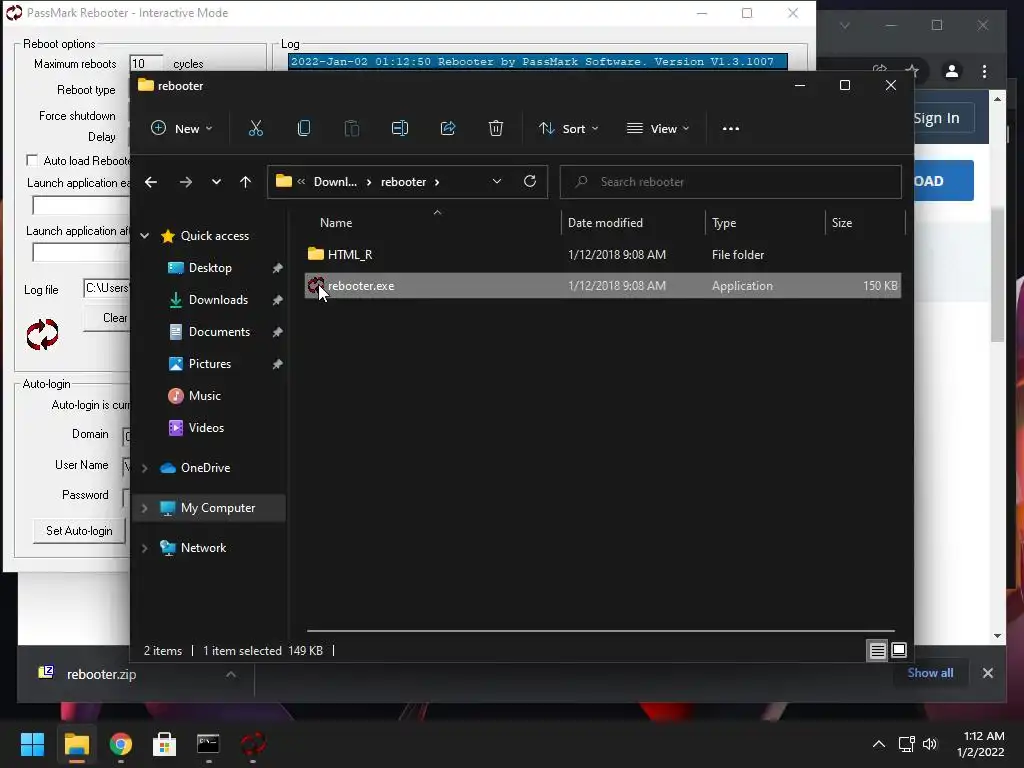Click the Rebooter red arrows logo in PassMark window
This screenshot has height=768, width=1024.
(x=42, y=334)
